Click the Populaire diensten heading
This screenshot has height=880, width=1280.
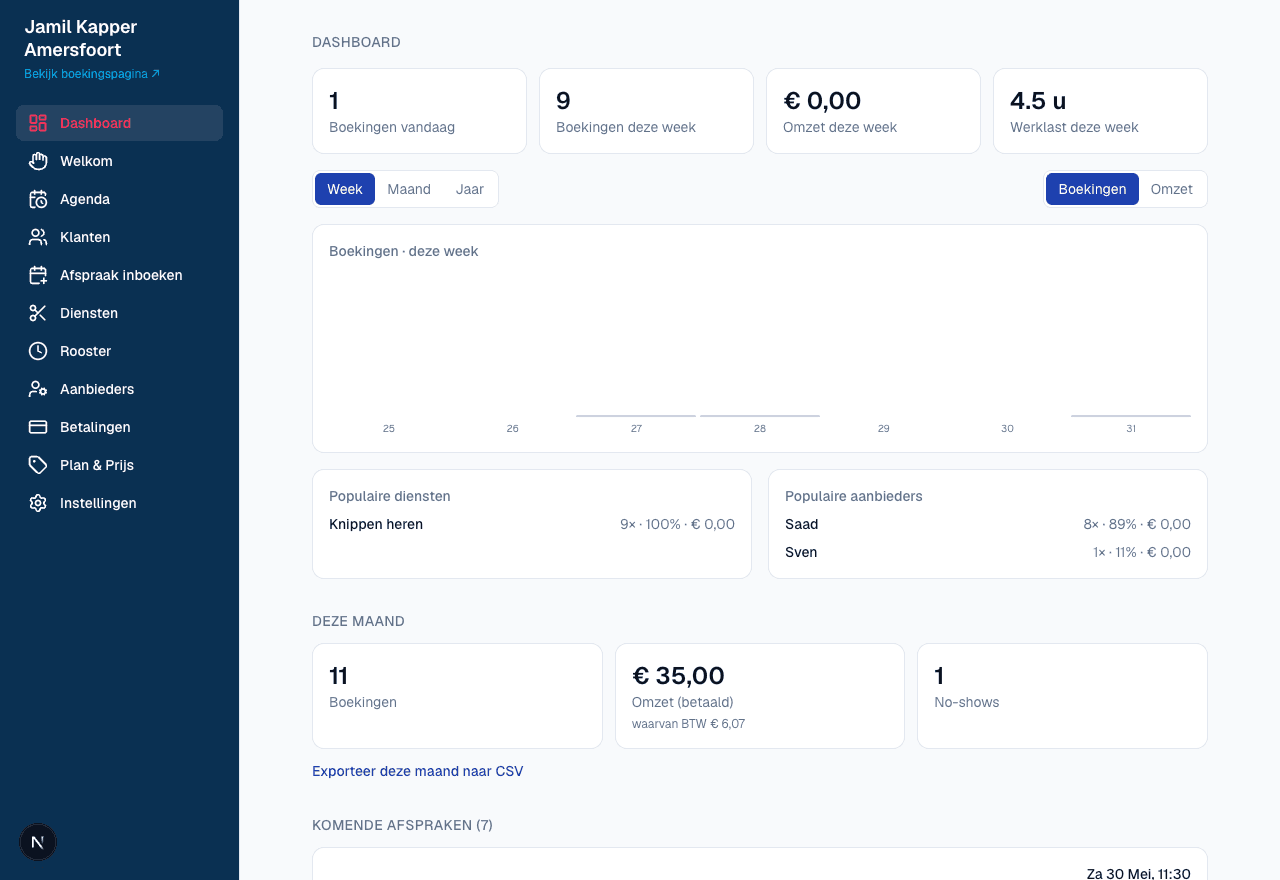(390, 496)
